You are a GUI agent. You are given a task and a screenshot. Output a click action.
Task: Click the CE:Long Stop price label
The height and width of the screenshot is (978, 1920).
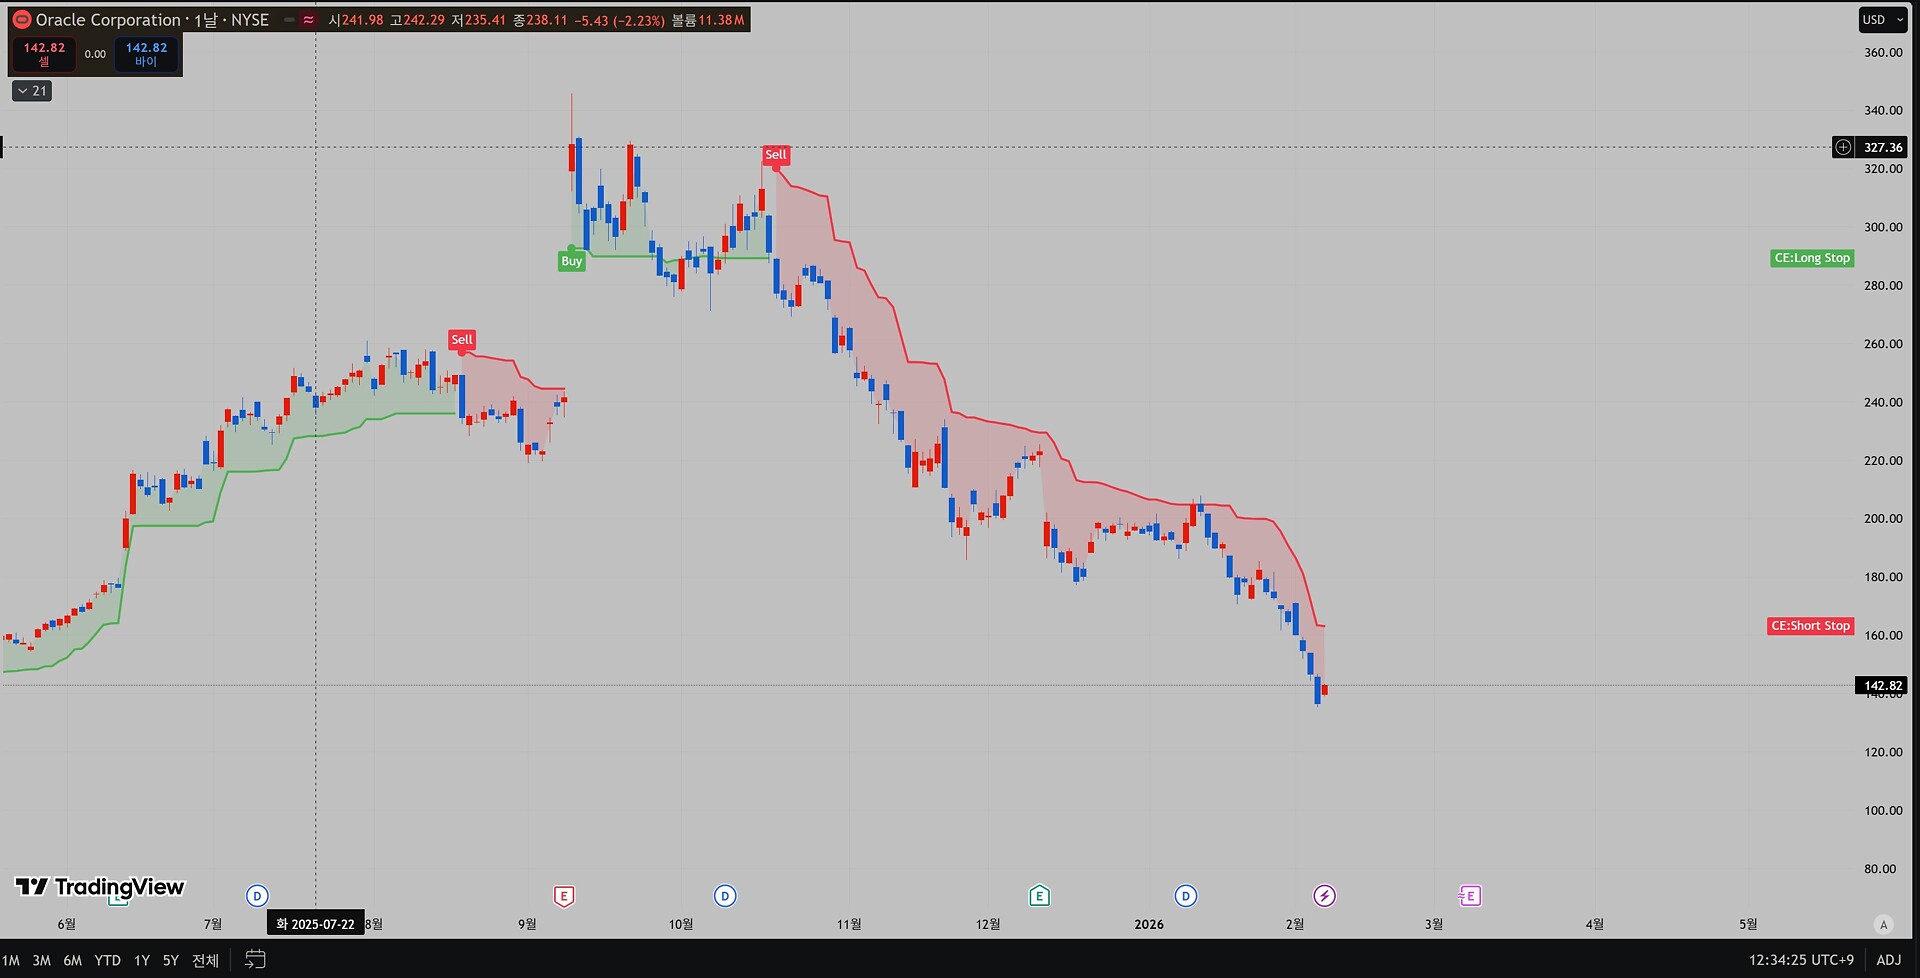pyautogui.click(x=1812, y=258)
